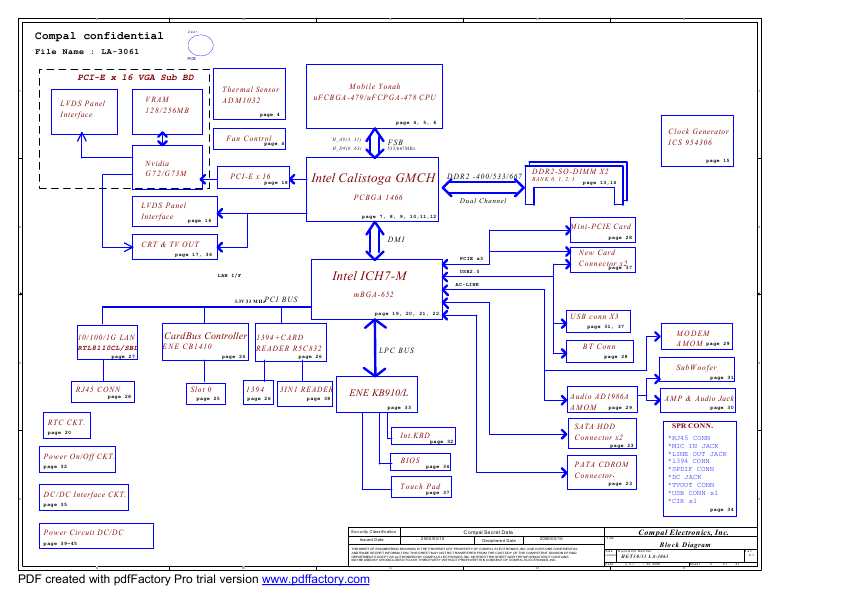This screenshot has width=842, height=595.
Task: Click the "Block Diagram" title in the title block
Action: coord(685,545)
